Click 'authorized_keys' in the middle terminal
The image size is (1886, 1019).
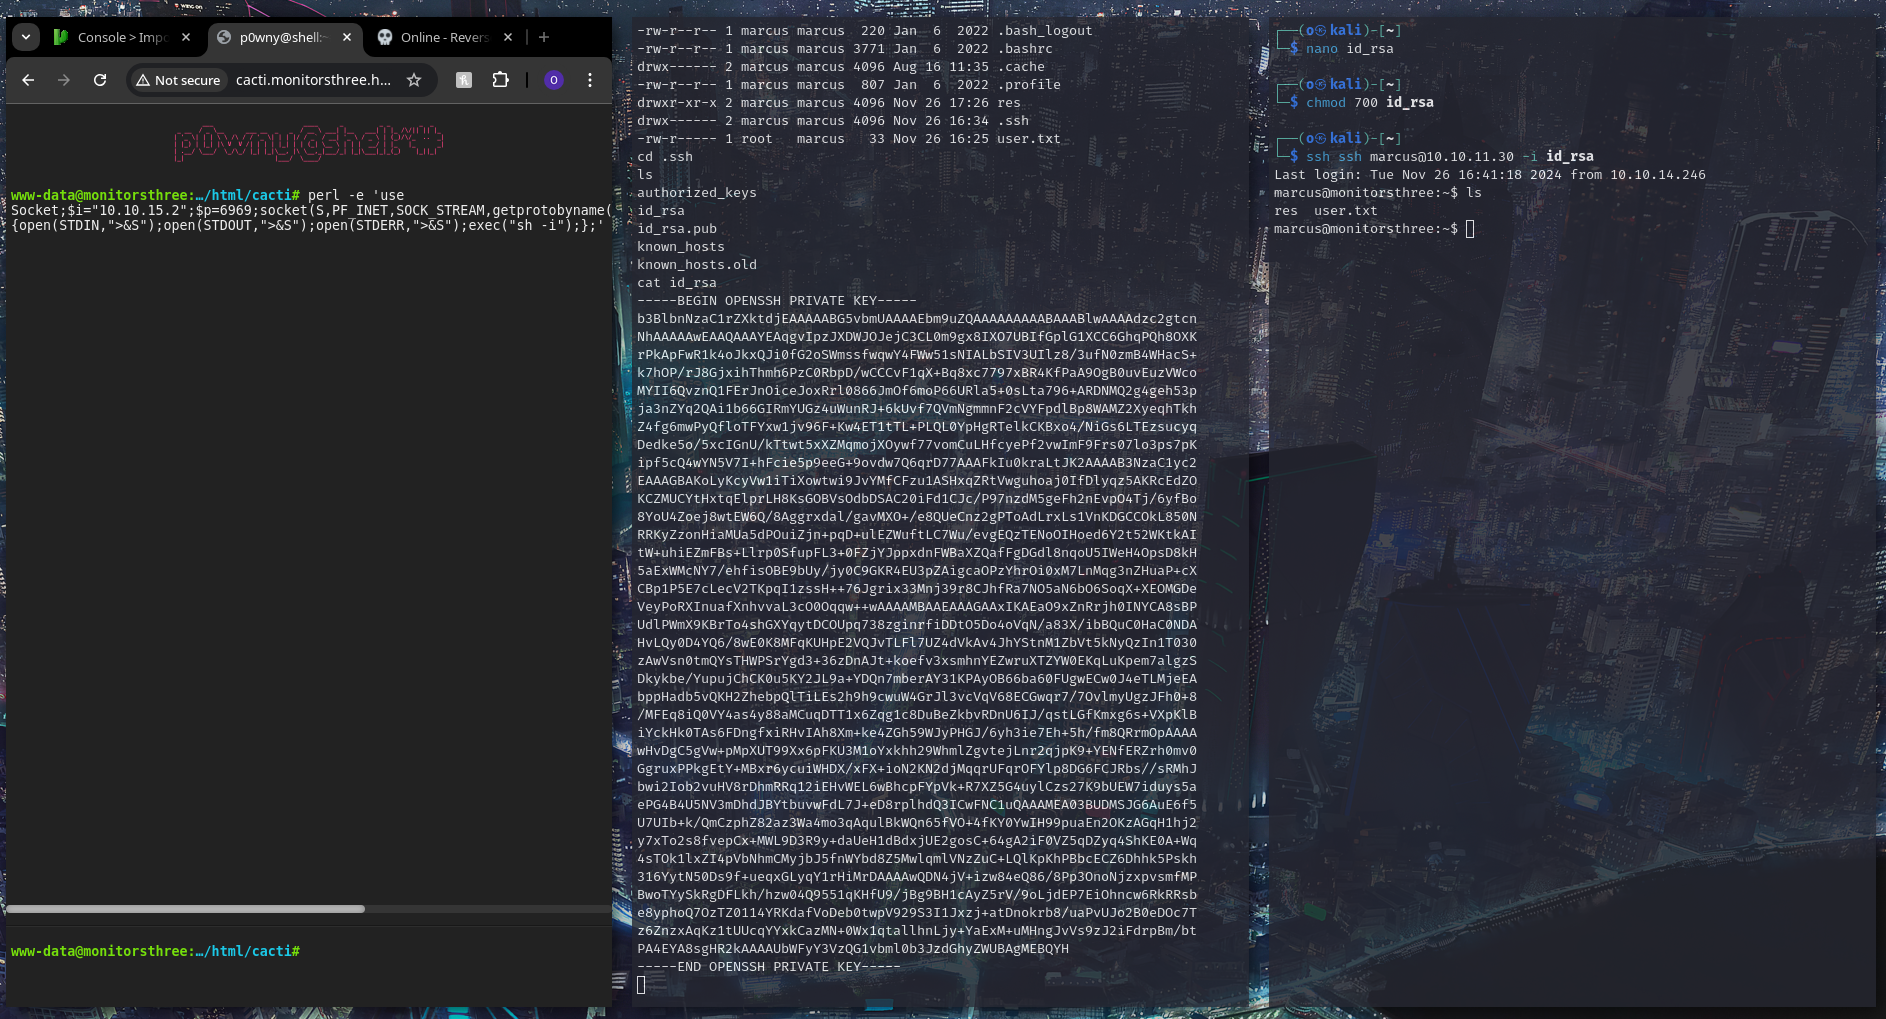[x=697, y=193]
